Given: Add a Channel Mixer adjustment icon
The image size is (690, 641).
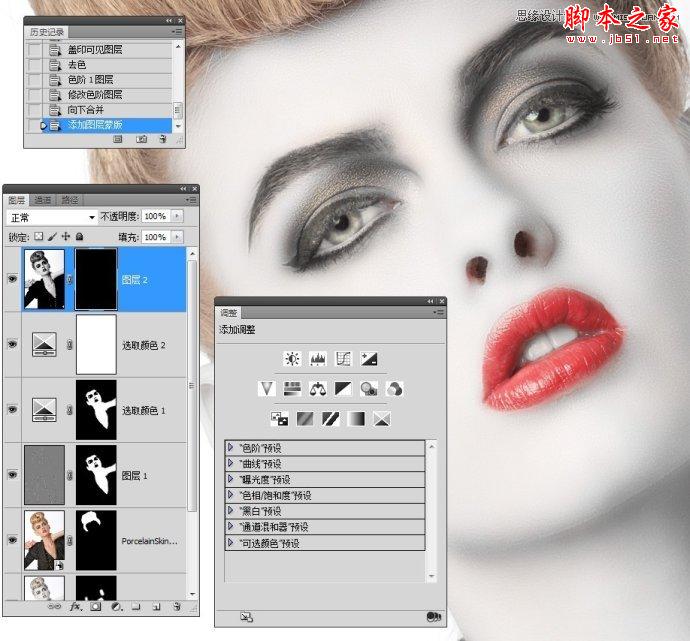Looking at the screenshot, I should (x=394, y=388).
